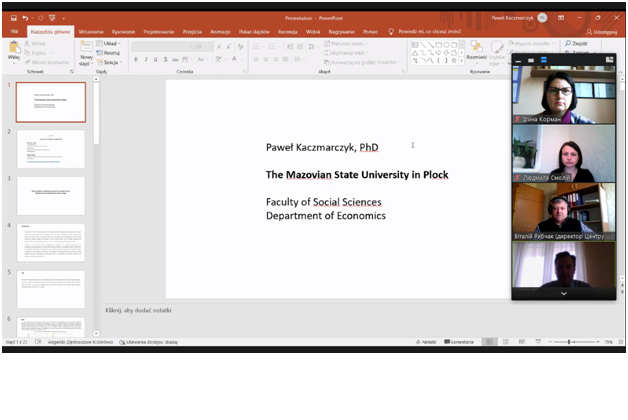Save the presentation from quick access toolbar
This screenshot has height=420, width=628.
click(14, 18)
